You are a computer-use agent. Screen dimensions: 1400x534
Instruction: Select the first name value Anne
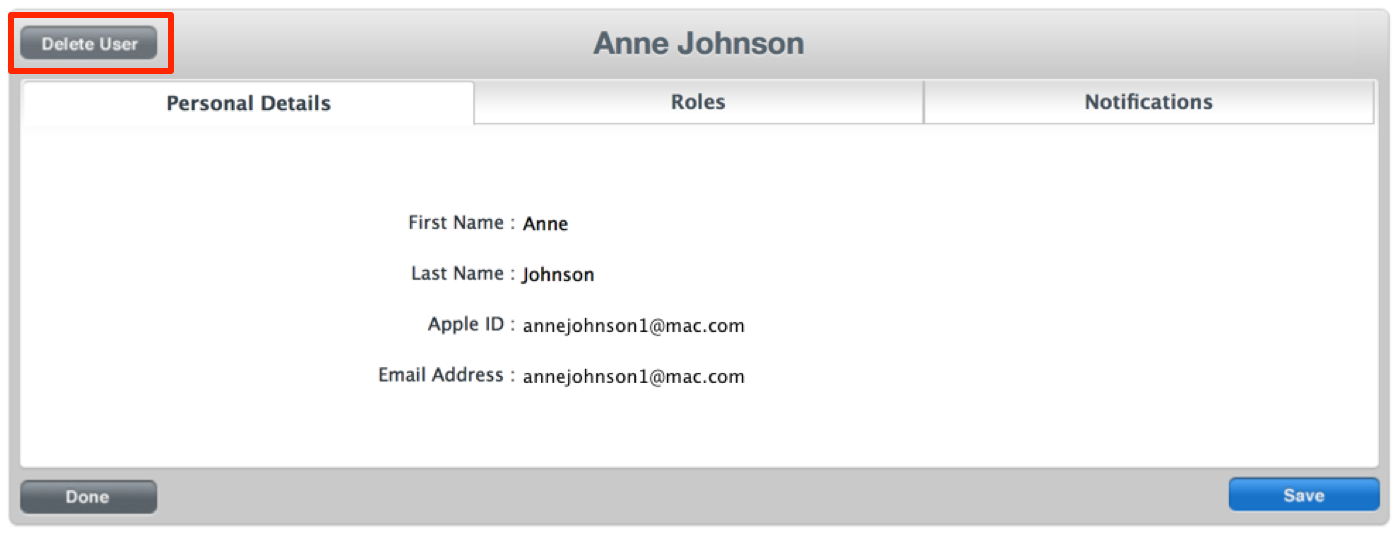[545, 224]
